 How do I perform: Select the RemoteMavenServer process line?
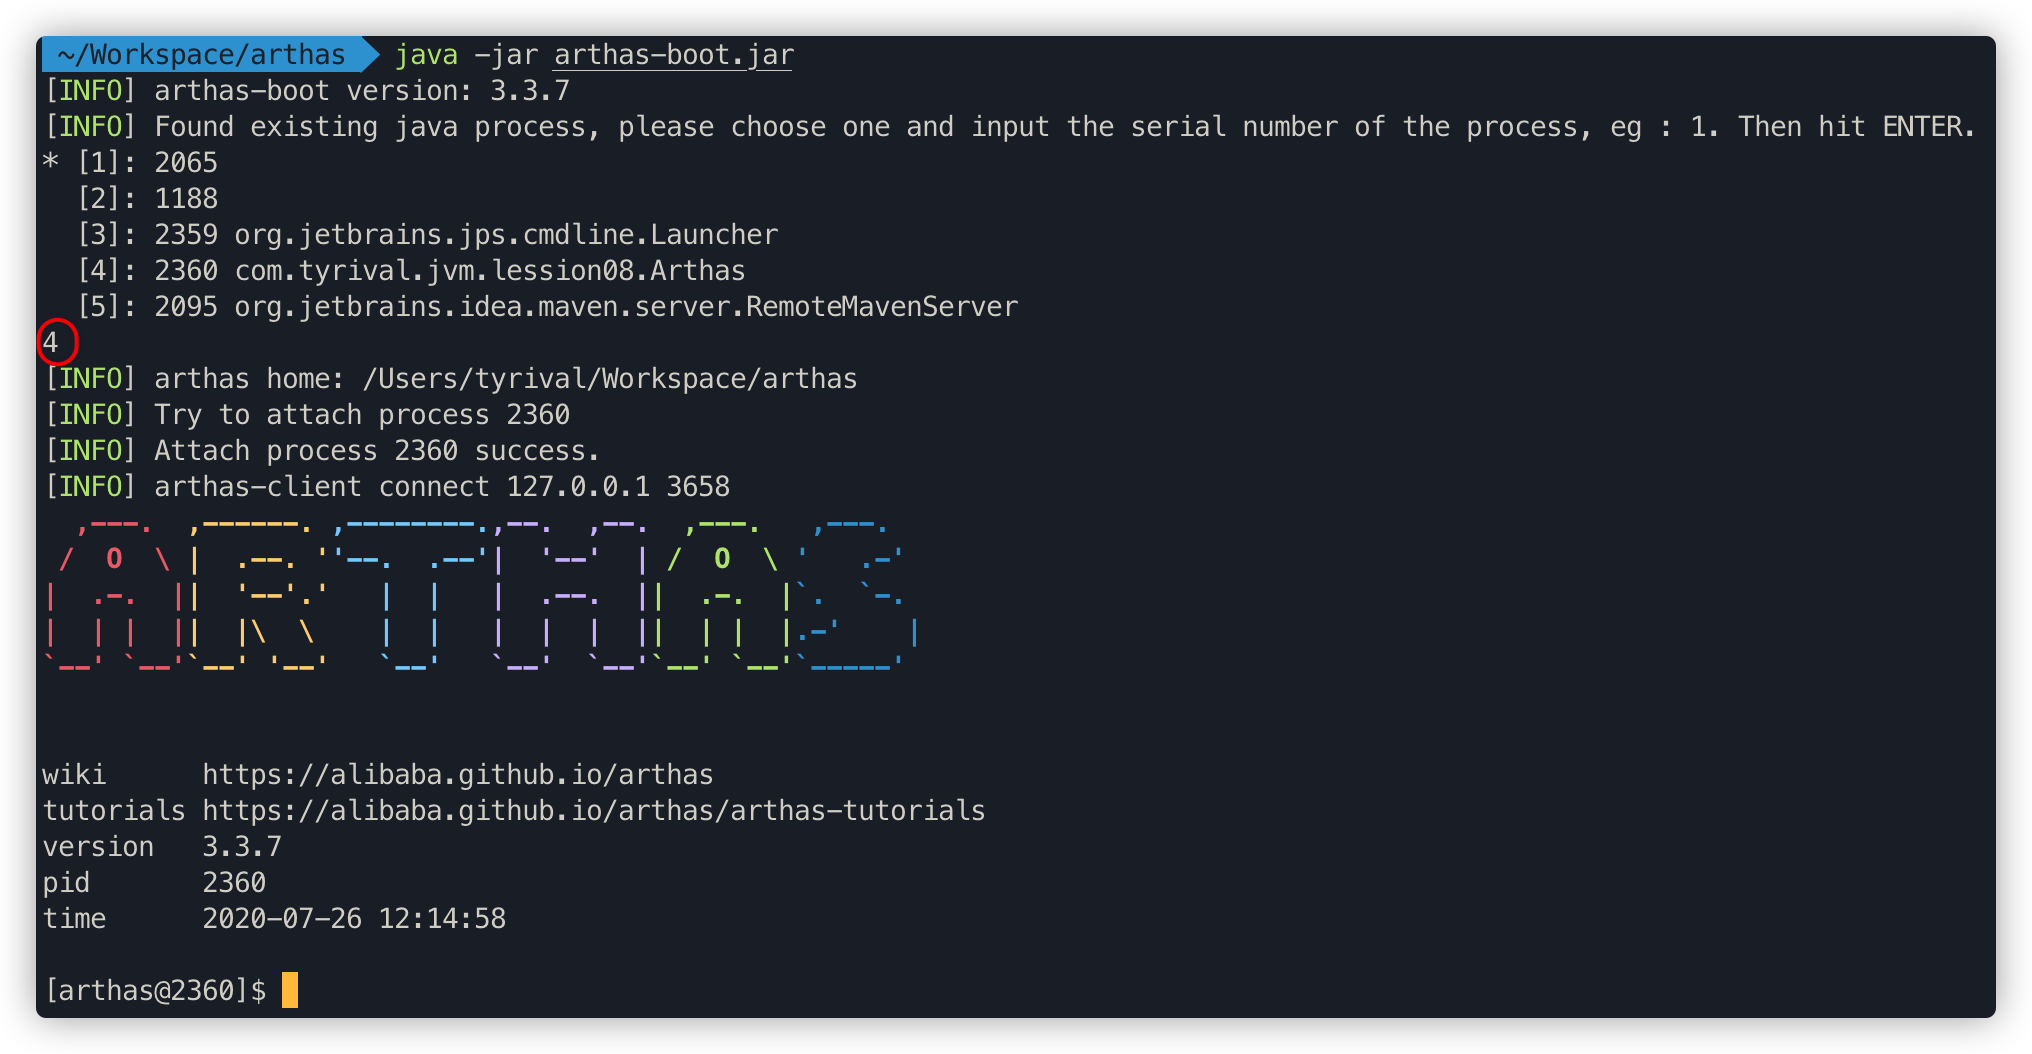547,307
